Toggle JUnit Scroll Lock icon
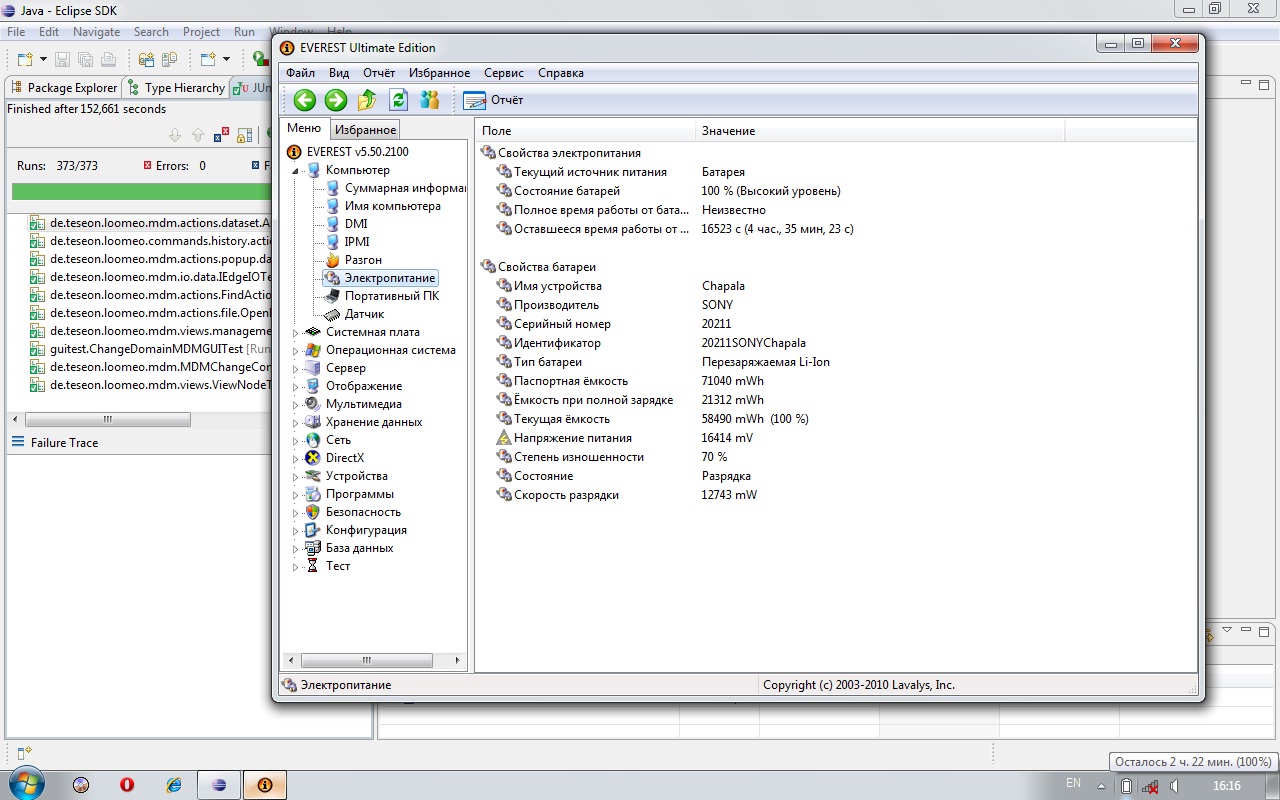The image size is (1280, 800). coord(244,135)
